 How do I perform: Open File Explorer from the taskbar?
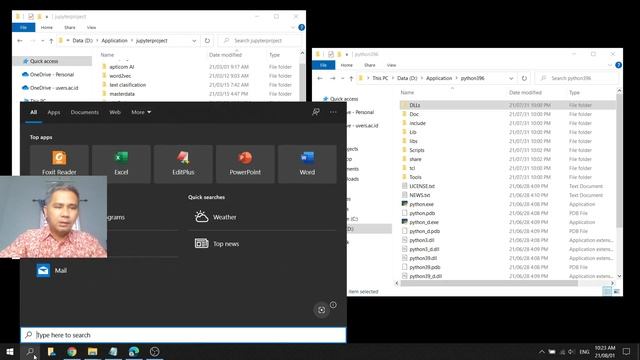coord(93,351)
